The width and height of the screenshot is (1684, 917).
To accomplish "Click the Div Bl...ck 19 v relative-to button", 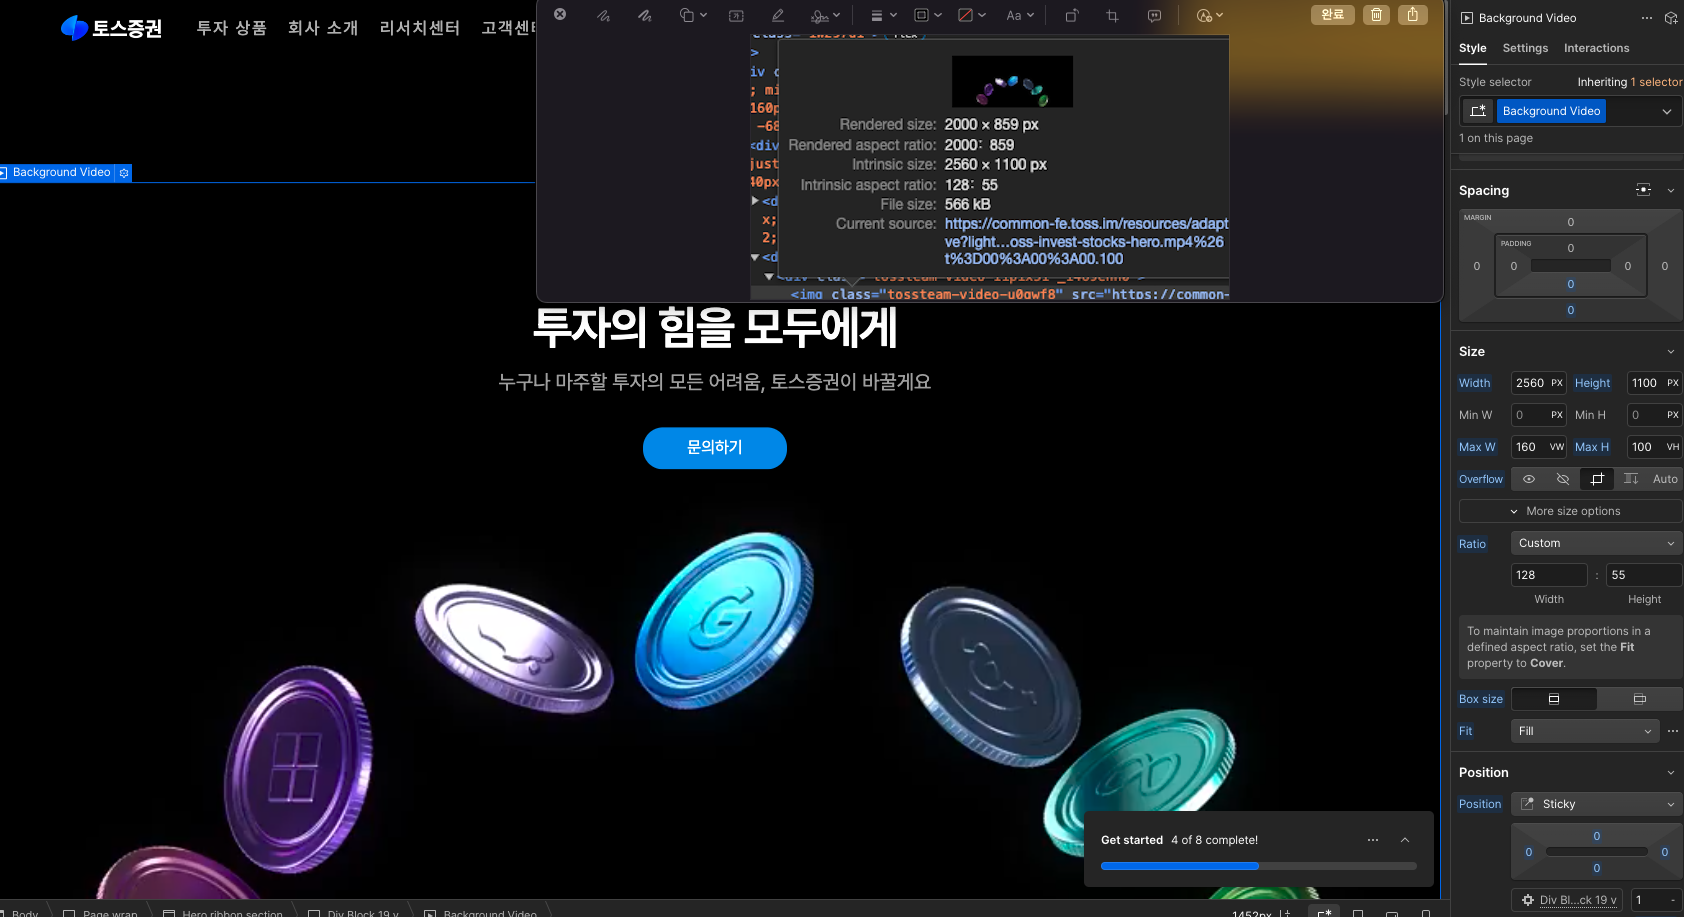I will click(1568, 900).
